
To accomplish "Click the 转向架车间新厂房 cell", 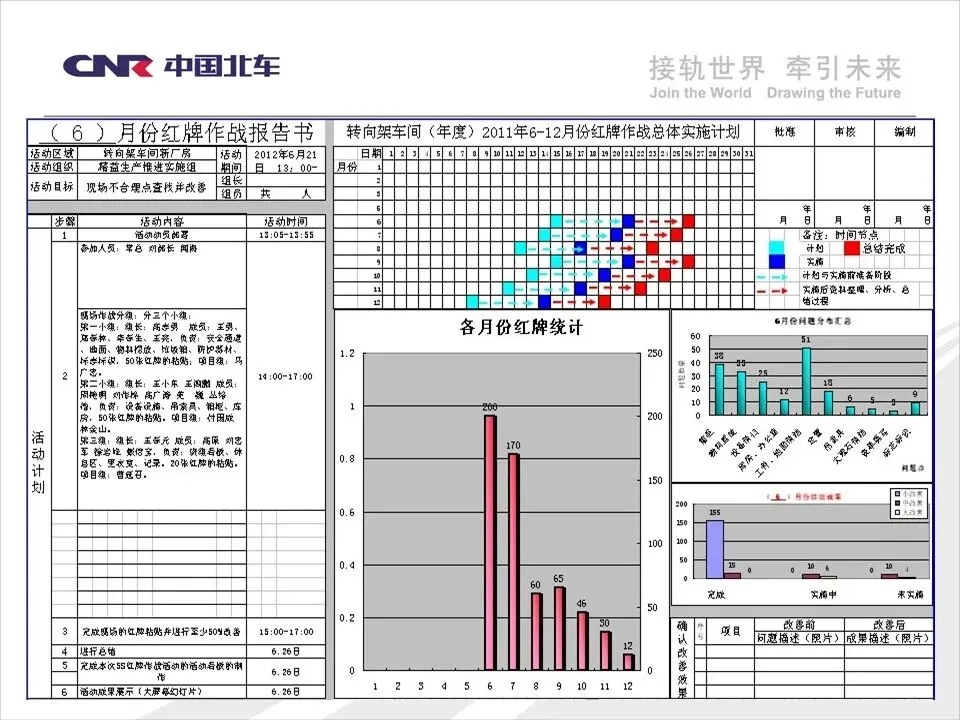I will 147,153.
